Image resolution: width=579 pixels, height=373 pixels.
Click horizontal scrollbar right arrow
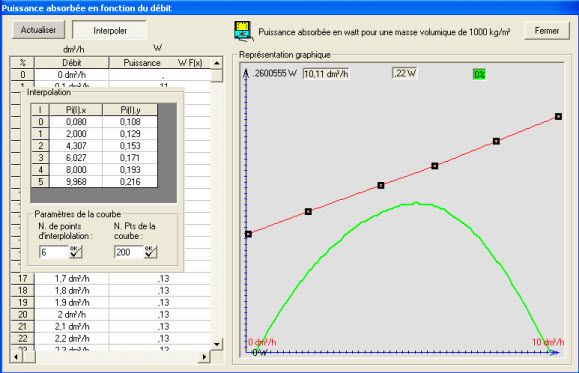tap(204, 357)
